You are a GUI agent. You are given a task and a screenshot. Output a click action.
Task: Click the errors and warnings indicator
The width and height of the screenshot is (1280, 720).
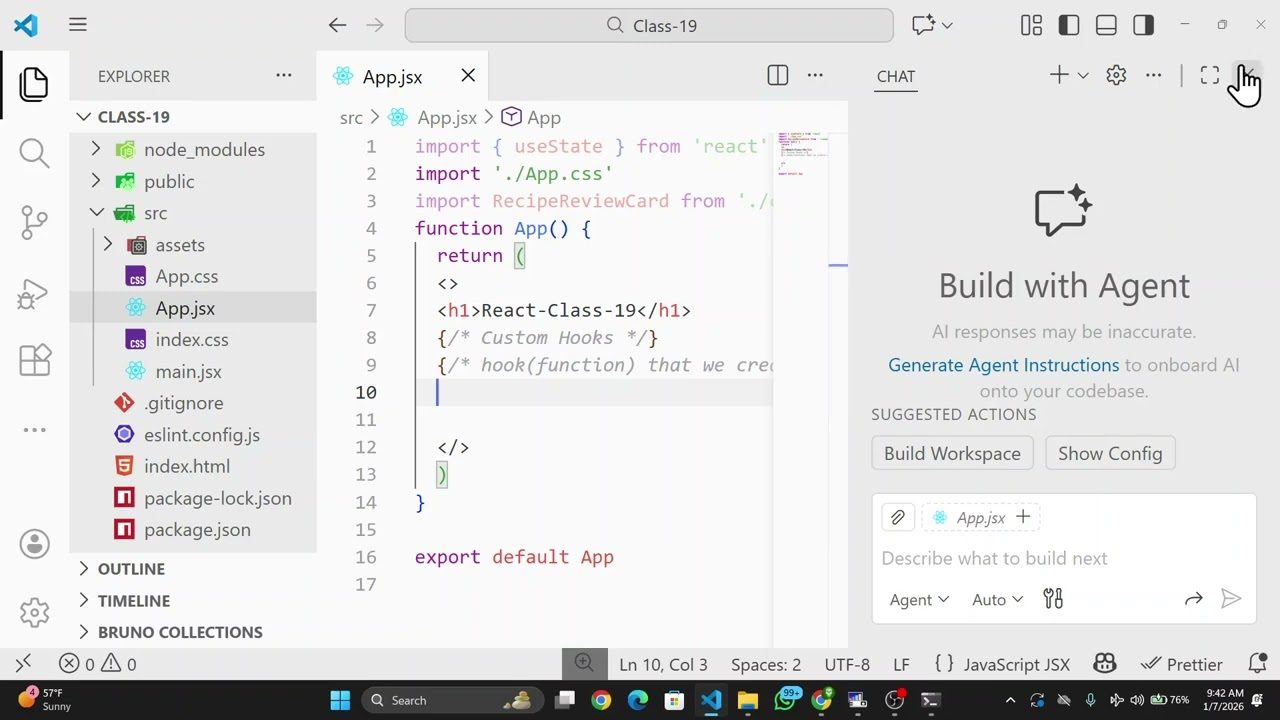click(x=97, y=664)
